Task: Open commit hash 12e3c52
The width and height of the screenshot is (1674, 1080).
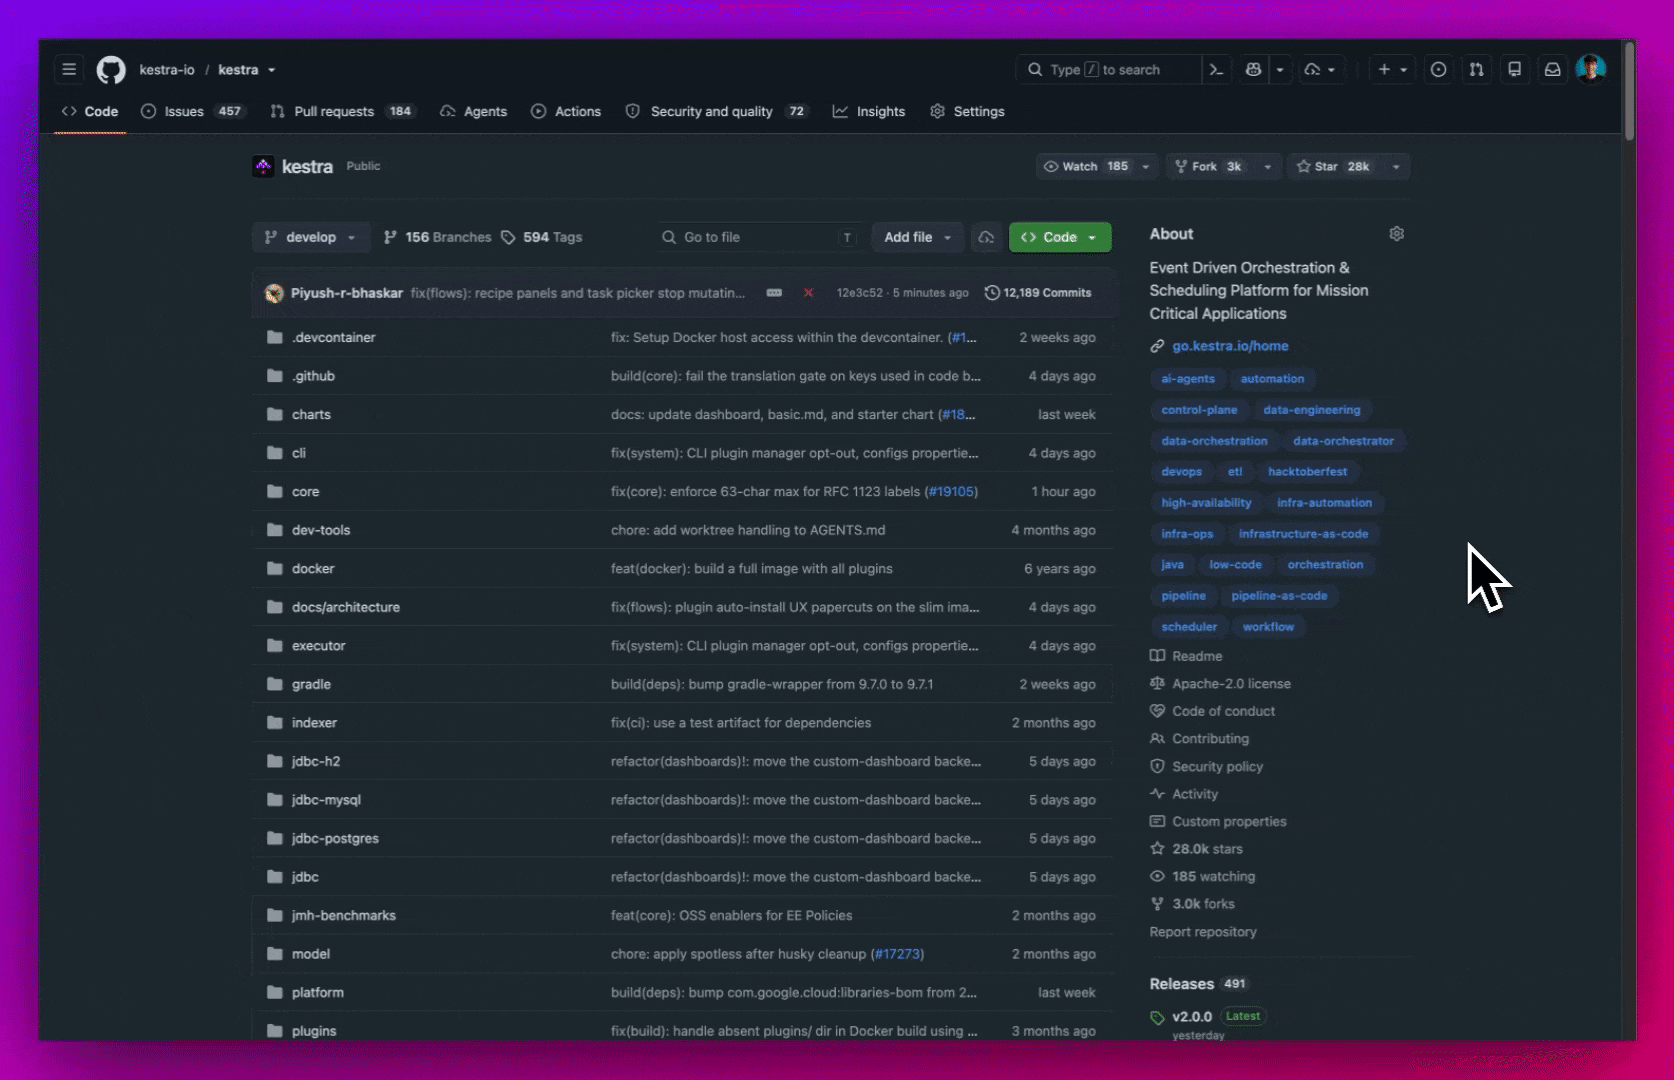Action: click(x=860, y=293)
